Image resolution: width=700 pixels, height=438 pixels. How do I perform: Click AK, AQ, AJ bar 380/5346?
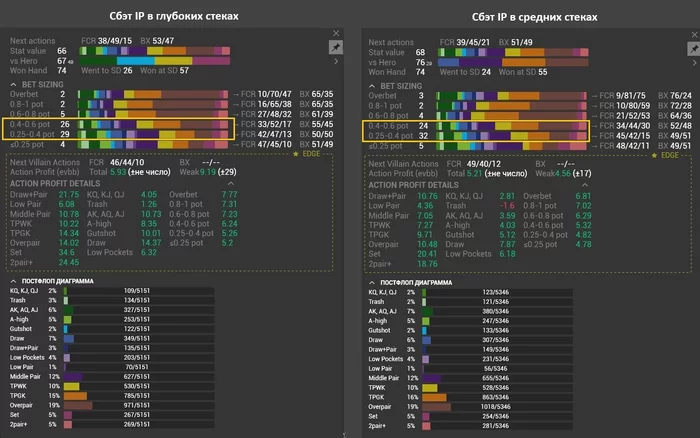(x=497, y=311)
